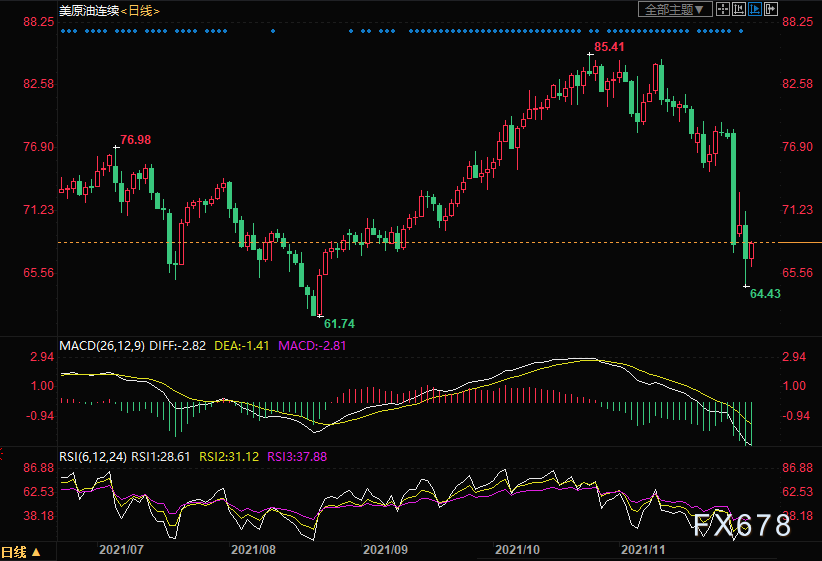Click the MACD:-2.81 magenta legend value
Image resolution: width=822 pixels, height=561 pixels.
click(x=312, y=346)
